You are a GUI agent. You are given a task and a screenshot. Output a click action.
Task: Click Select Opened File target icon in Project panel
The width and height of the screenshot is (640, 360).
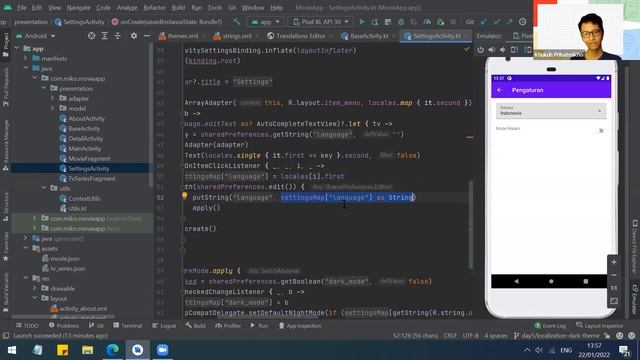[91, 36]
